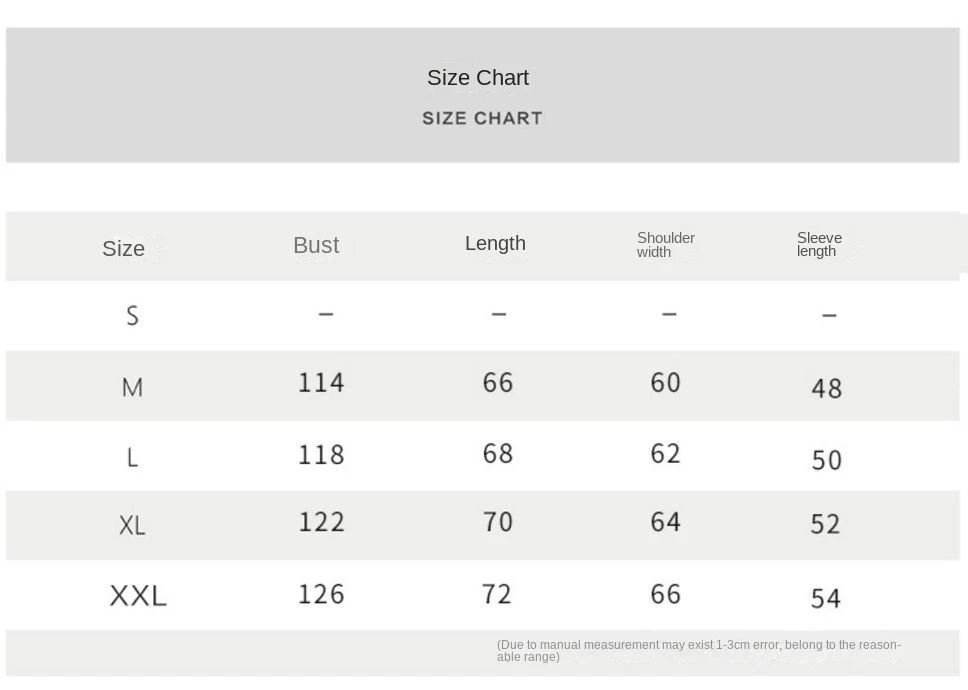Click the Shoulder width column header
This screenshot has width=968, height=690.
[666, 245]
